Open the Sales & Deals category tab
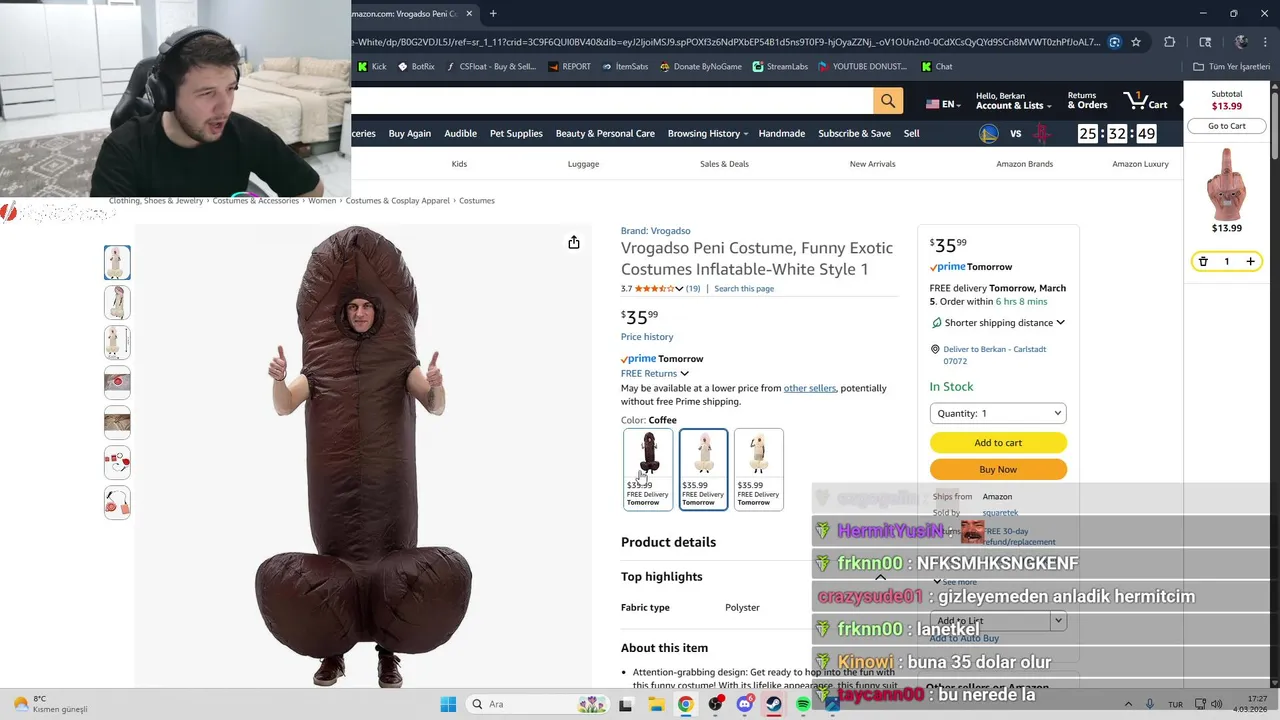This screenshot has width=1280, height=720. click(724, 164)
